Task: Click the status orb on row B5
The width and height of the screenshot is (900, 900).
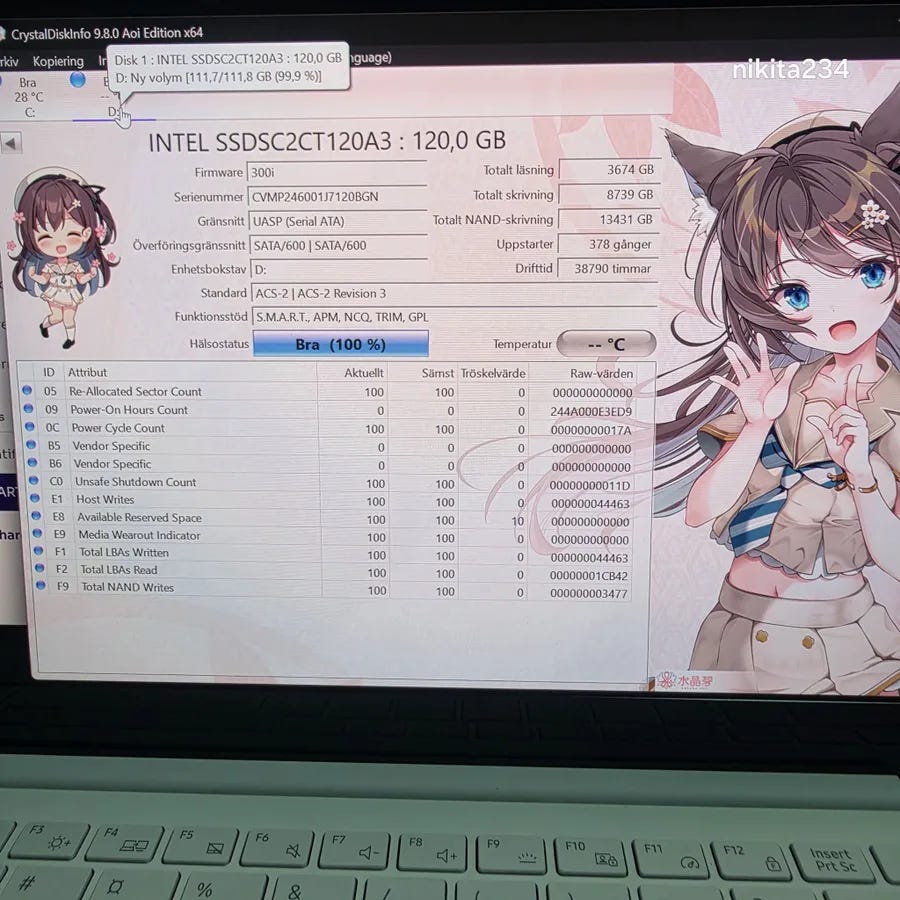Action: [32, 445]
